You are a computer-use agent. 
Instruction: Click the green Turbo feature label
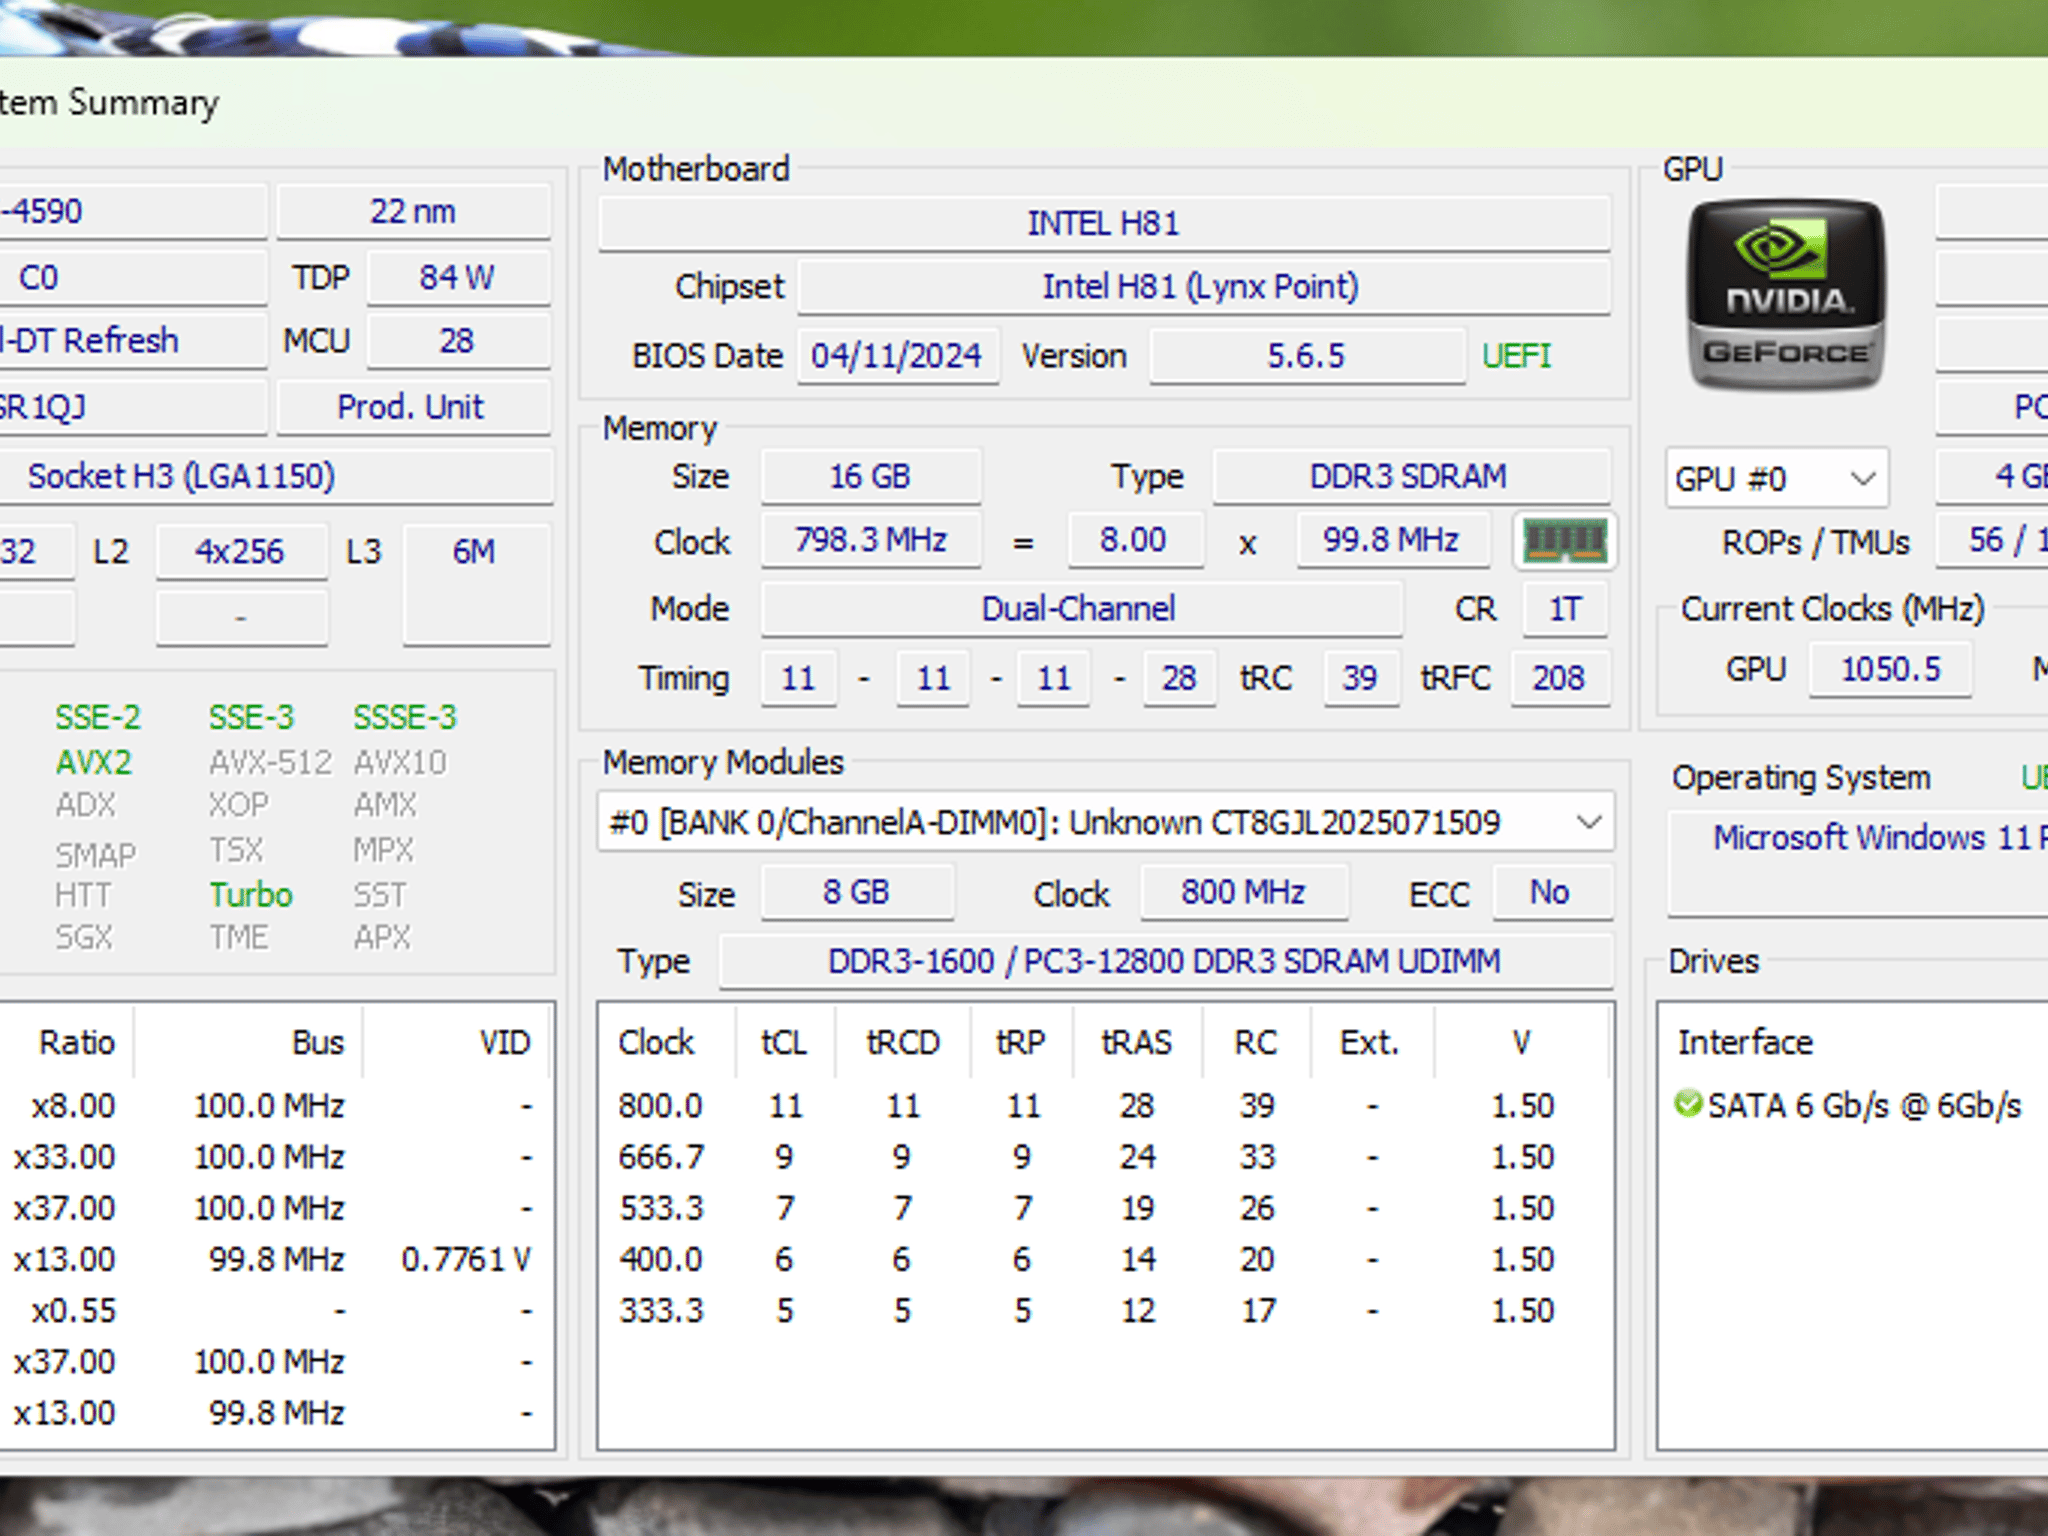[x=251, y=894]
